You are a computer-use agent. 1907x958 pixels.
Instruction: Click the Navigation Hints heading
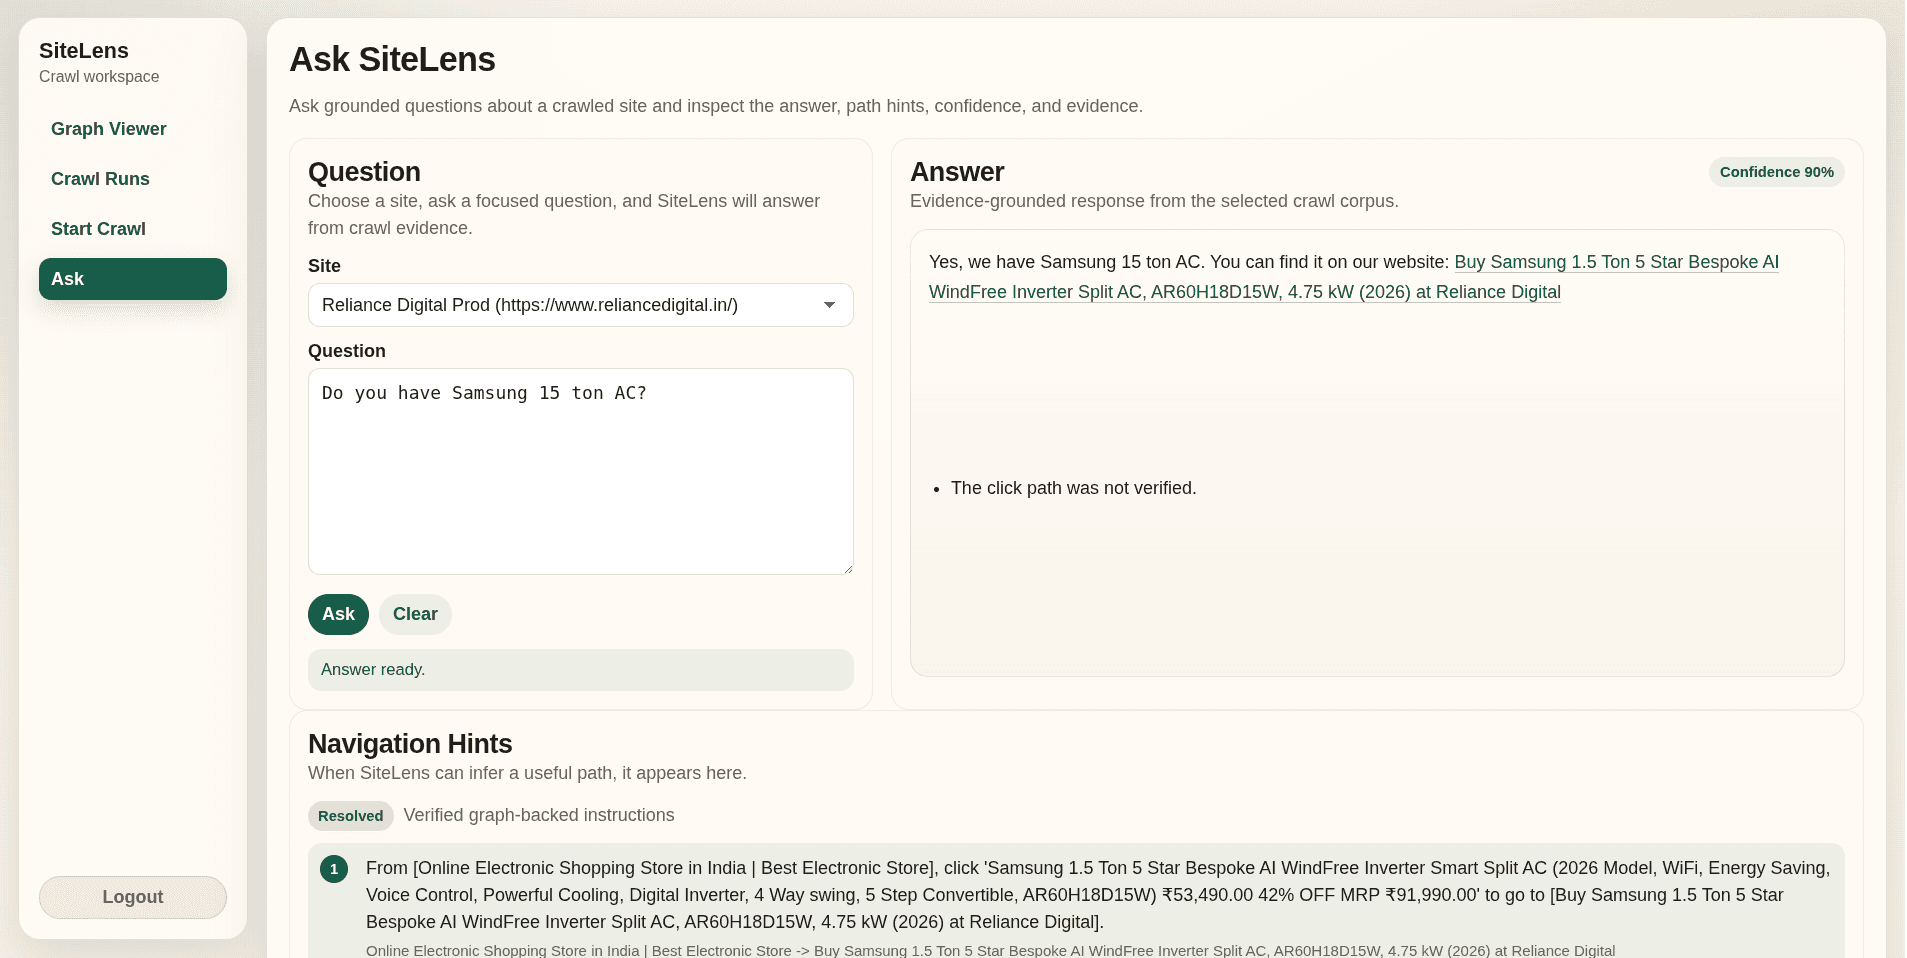click(410, 744)
